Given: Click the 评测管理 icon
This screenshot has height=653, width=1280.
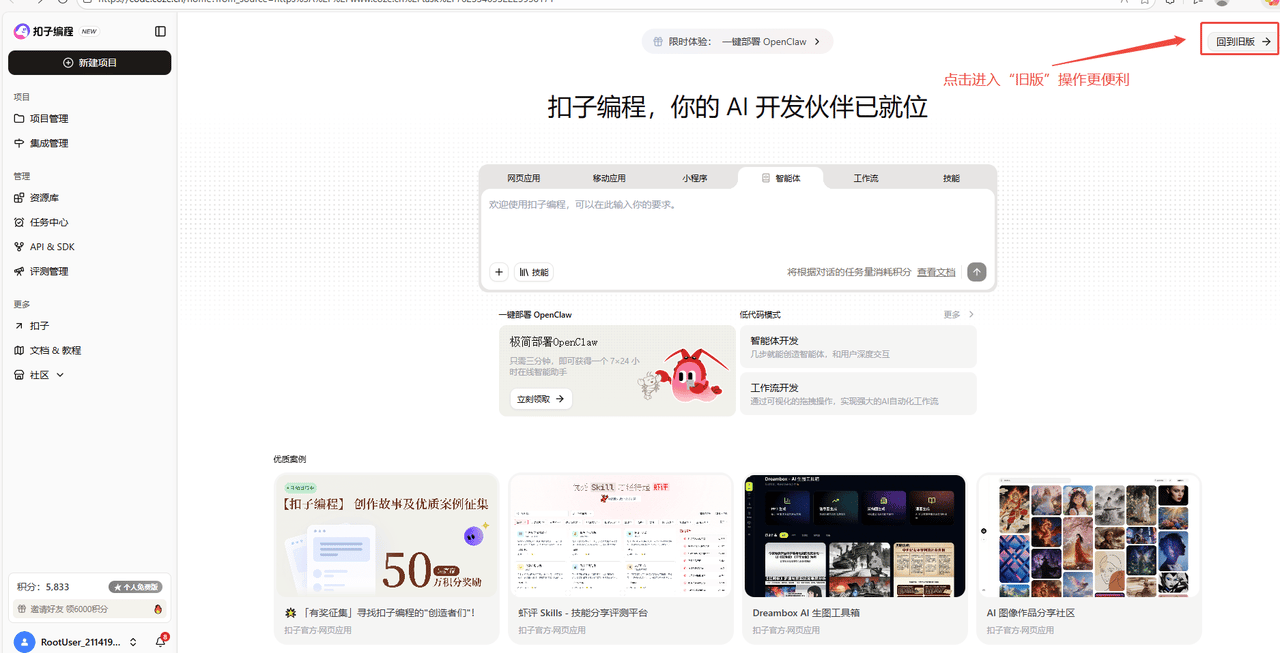Looking at the screenshot, I should [x=20, y=271].
